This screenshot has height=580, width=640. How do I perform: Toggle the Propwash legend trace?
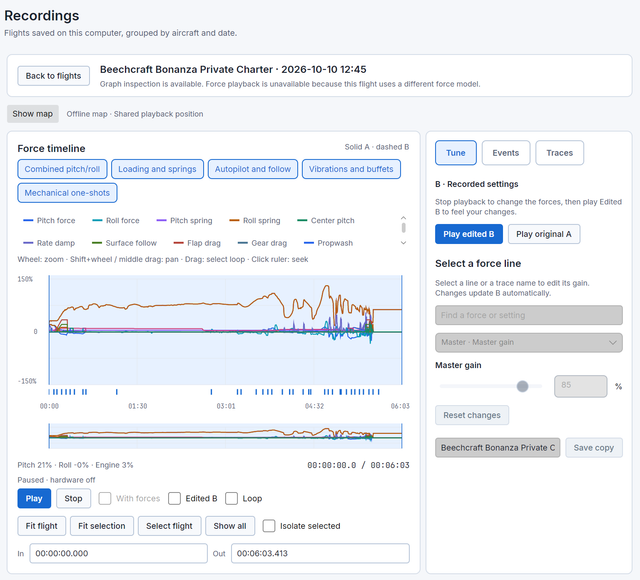click(329, 243)
